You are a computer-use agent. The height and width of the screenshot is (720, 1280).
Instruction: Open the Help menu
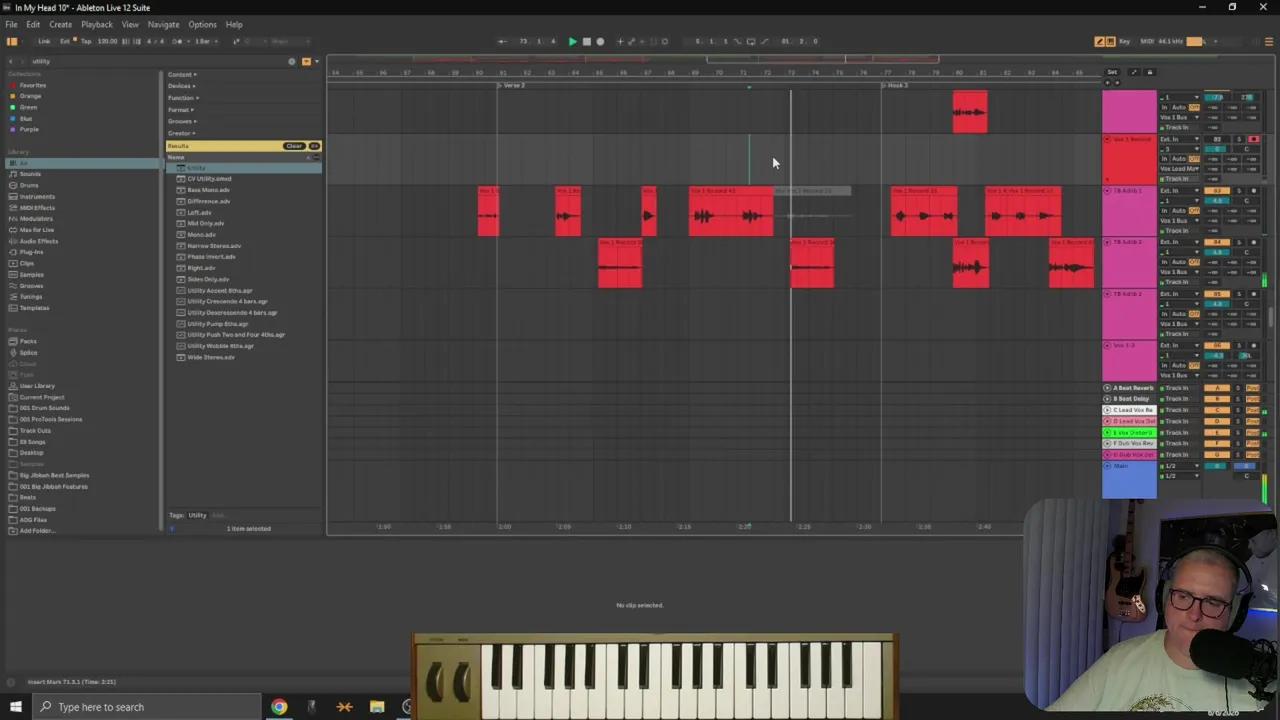(234, 24)
